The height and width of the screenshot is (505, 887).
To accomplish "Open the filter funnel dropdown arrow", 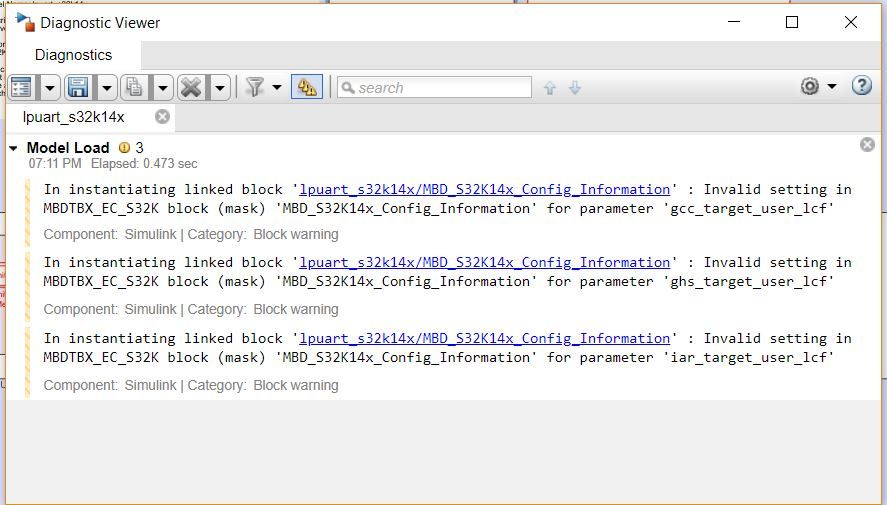I will coord(277,87).
